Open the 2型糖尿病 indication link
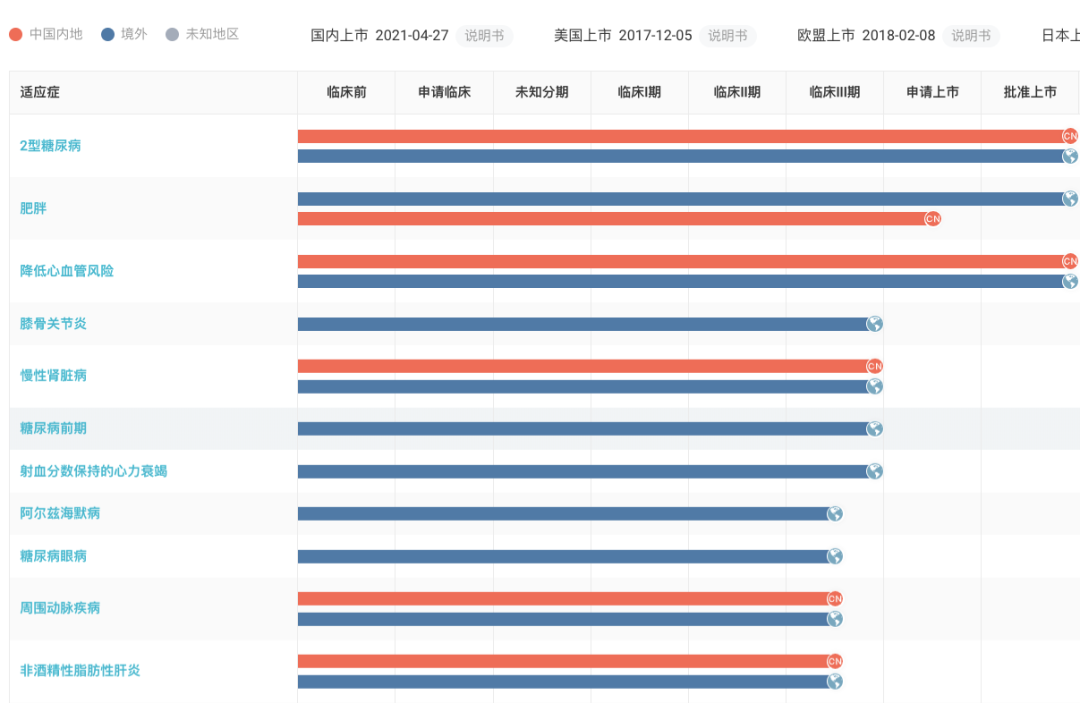1080x703 pixels. click(x=50, y=146)
